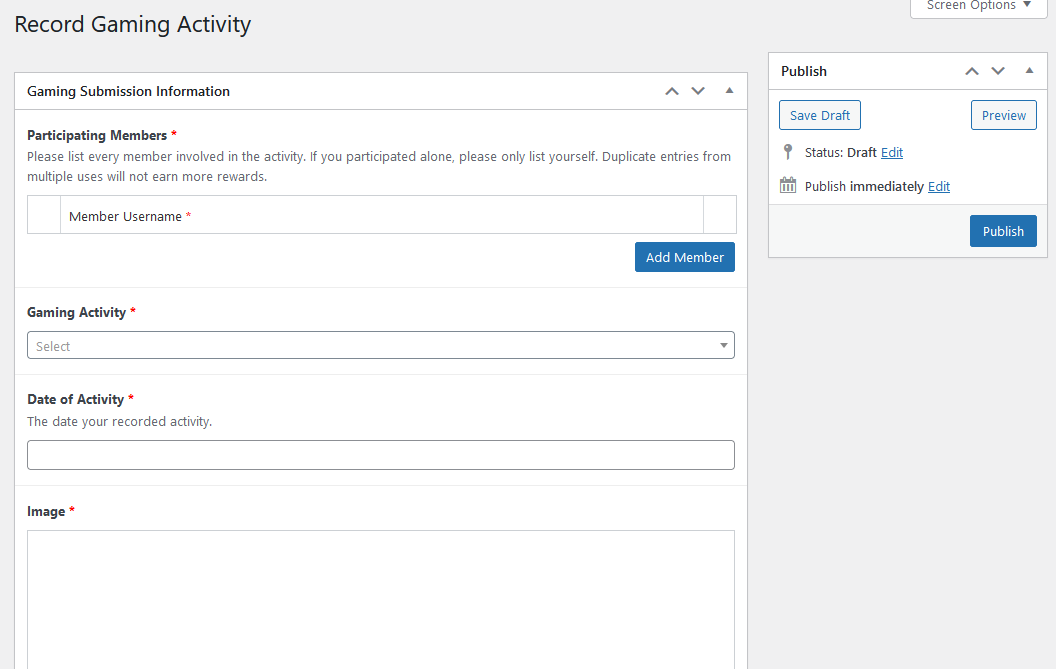Edit the Draft status link

[892, 153]
